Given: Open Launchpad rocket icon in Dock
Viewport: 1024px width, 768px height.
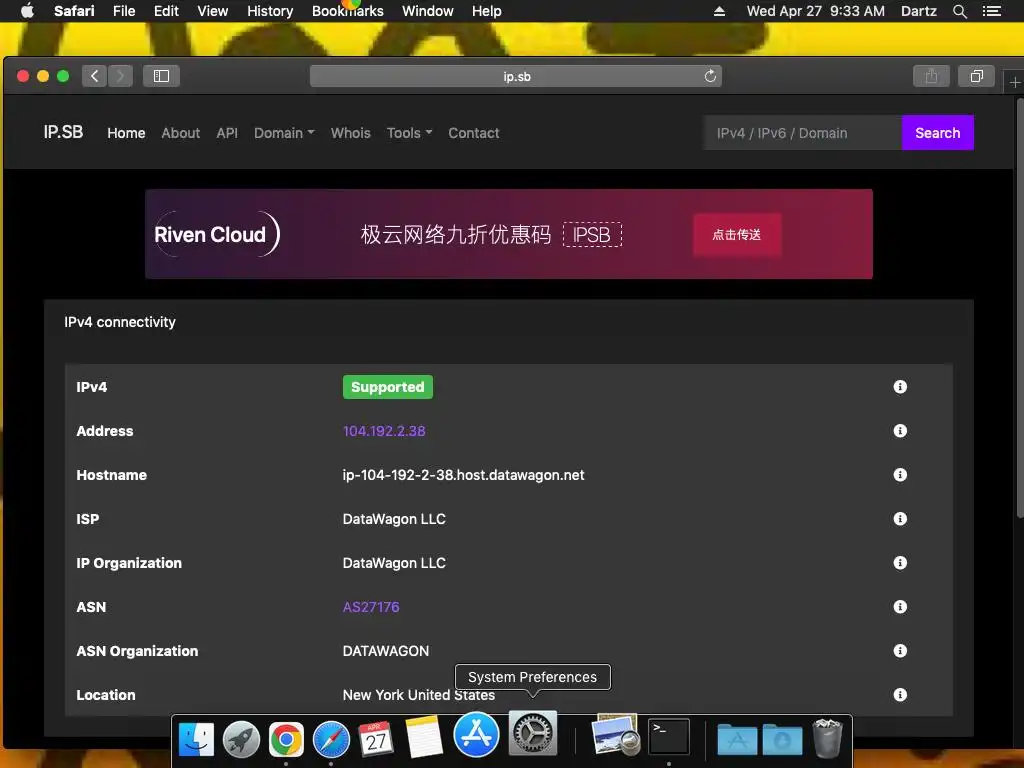Looking at the screenshot, I should point(241,739).
